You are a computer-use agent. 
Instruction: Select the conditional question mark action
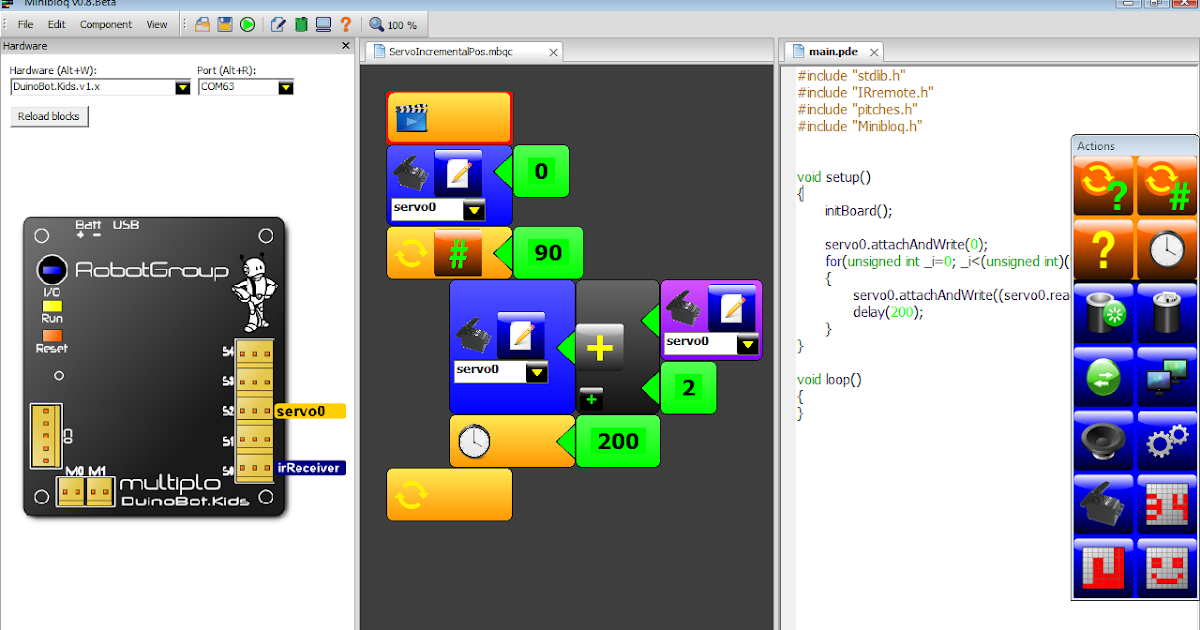coord(1101,250)
